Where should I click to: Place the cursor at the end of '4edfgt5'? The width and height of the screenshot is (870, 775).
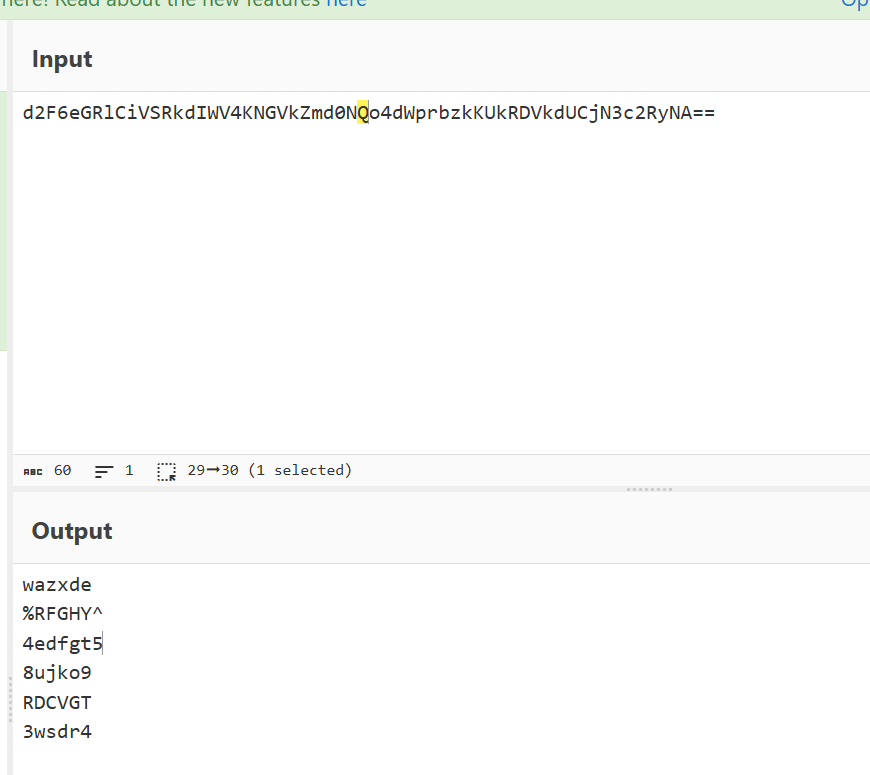(103, 644)
